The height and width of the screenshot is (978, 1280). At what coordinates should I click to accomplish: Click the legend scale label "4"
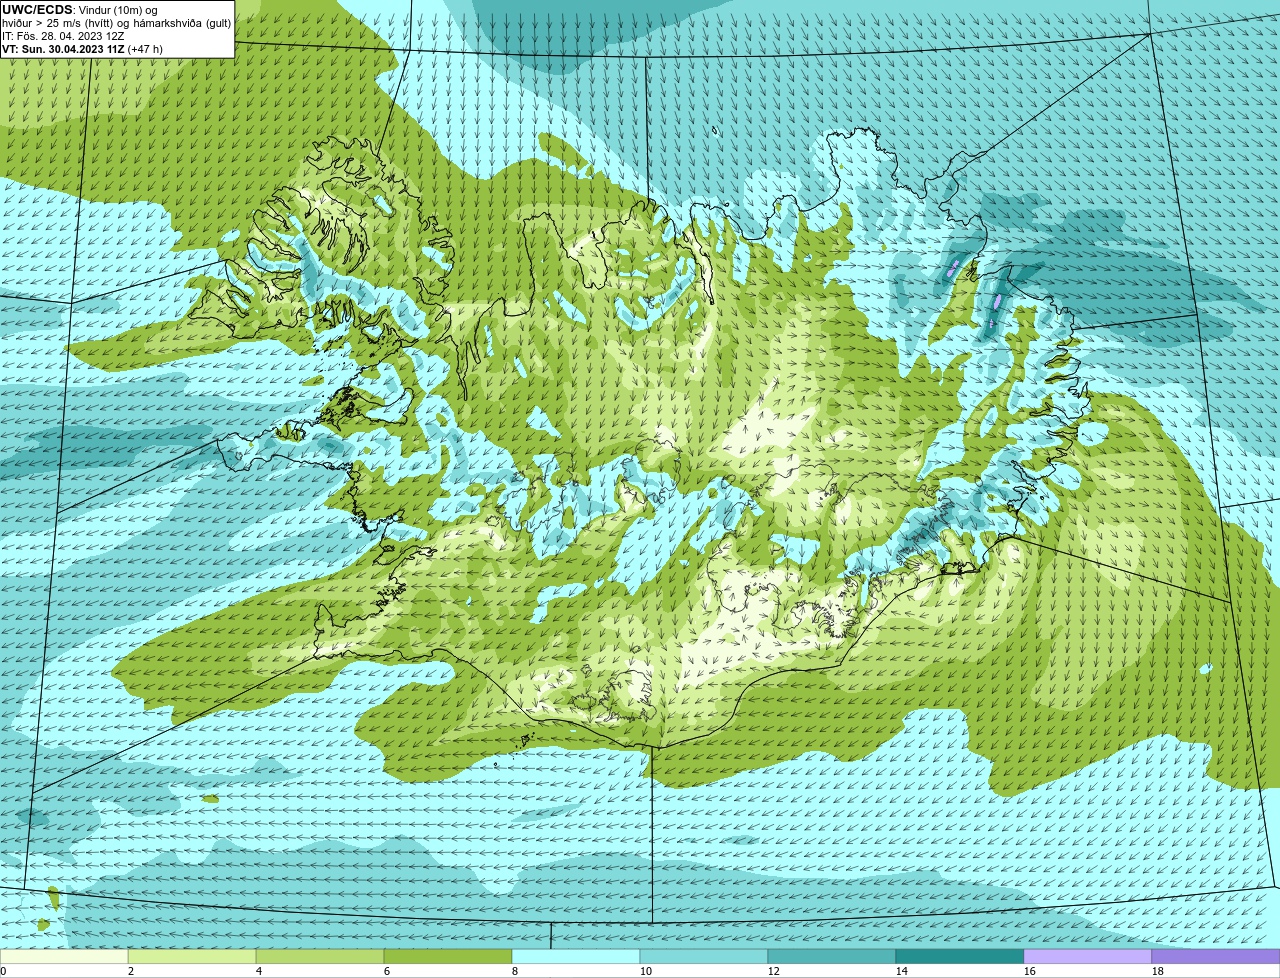(259, 971)
